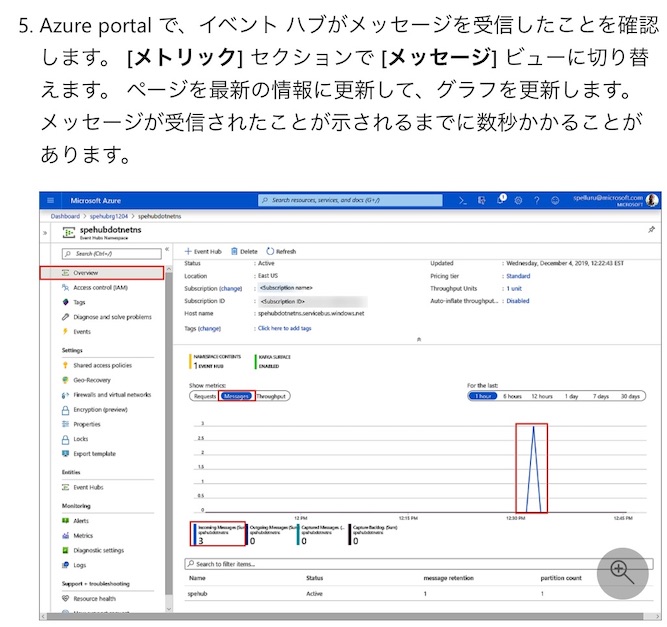Collapse the essentials section arrow
667x627 pixels.
pos(419,339)
